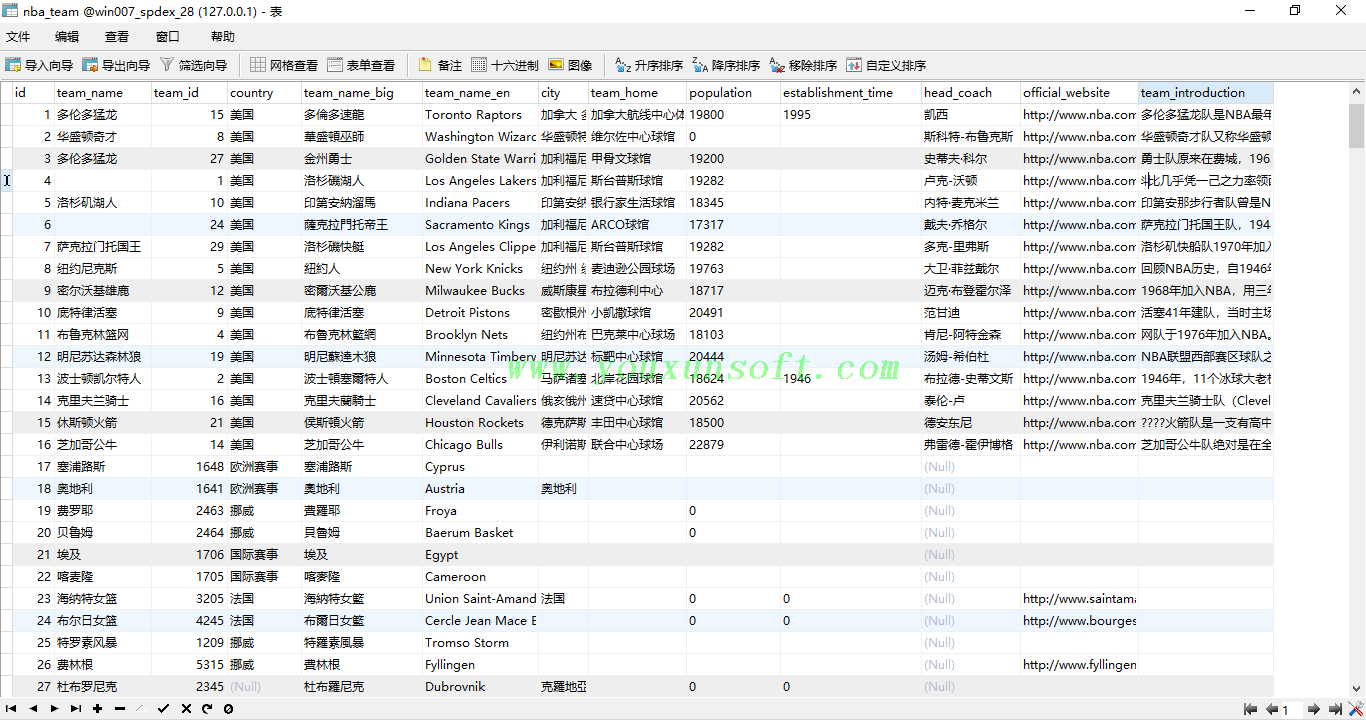Select the cell 'Boston Celtics'
Image resolution: width=1366 pixels, height=720 pixels.
point(480,379)
